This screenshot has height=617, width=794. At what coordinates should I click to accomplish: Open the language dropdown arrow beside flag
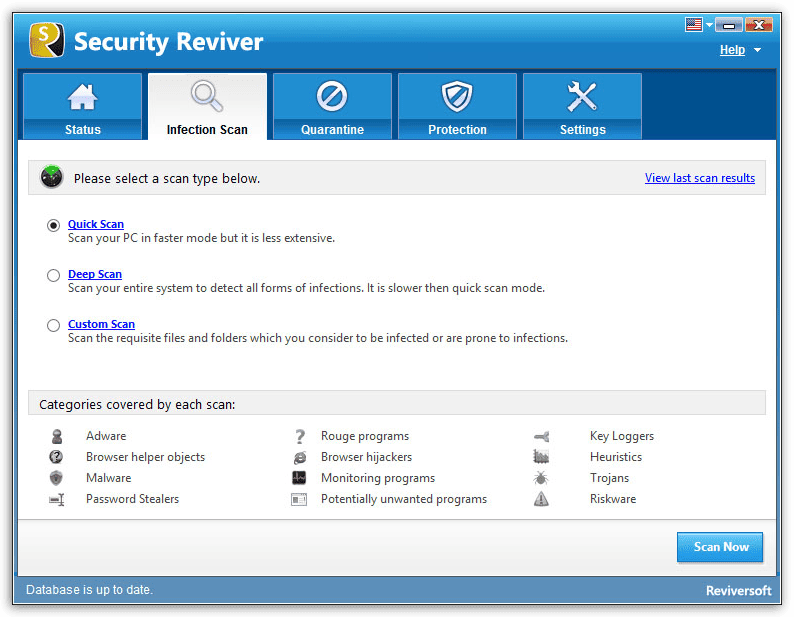coord(709,24)
